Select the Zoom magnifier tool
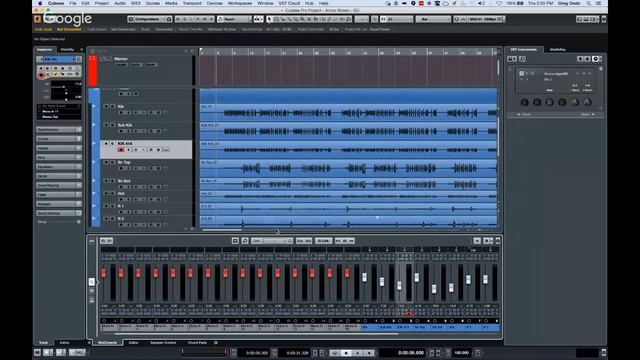The image size is (640, 360). point(302,19)
